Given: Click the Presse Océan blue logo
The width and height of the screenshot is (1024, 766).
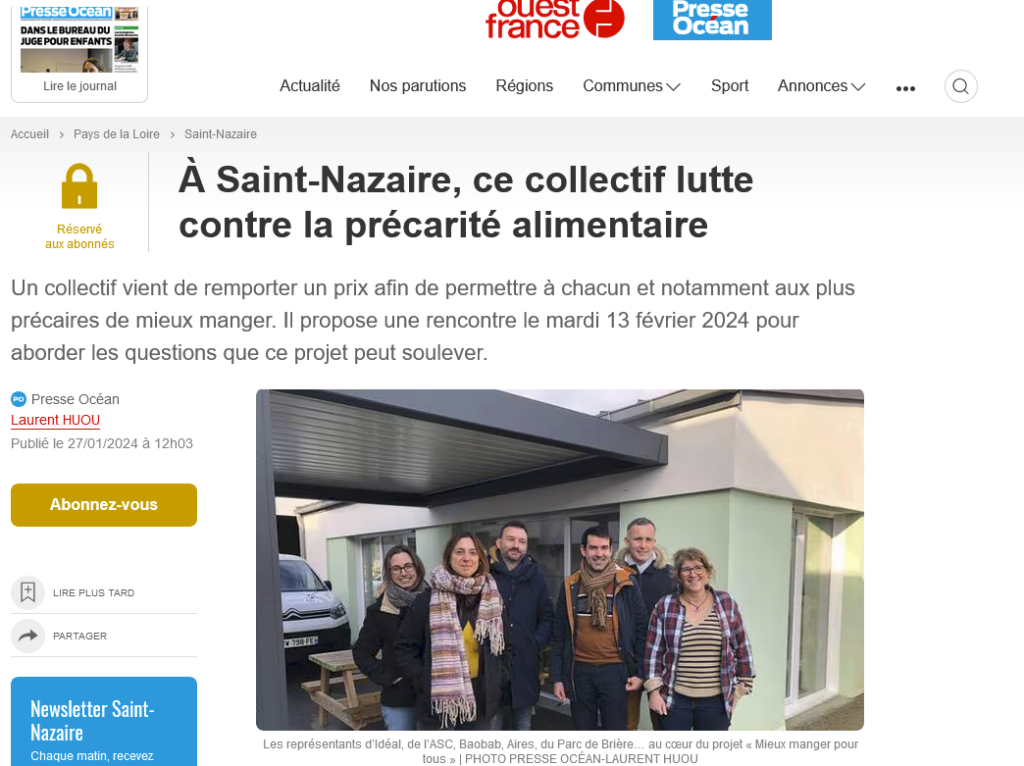Looking at the screenshot, I should 712,20.
